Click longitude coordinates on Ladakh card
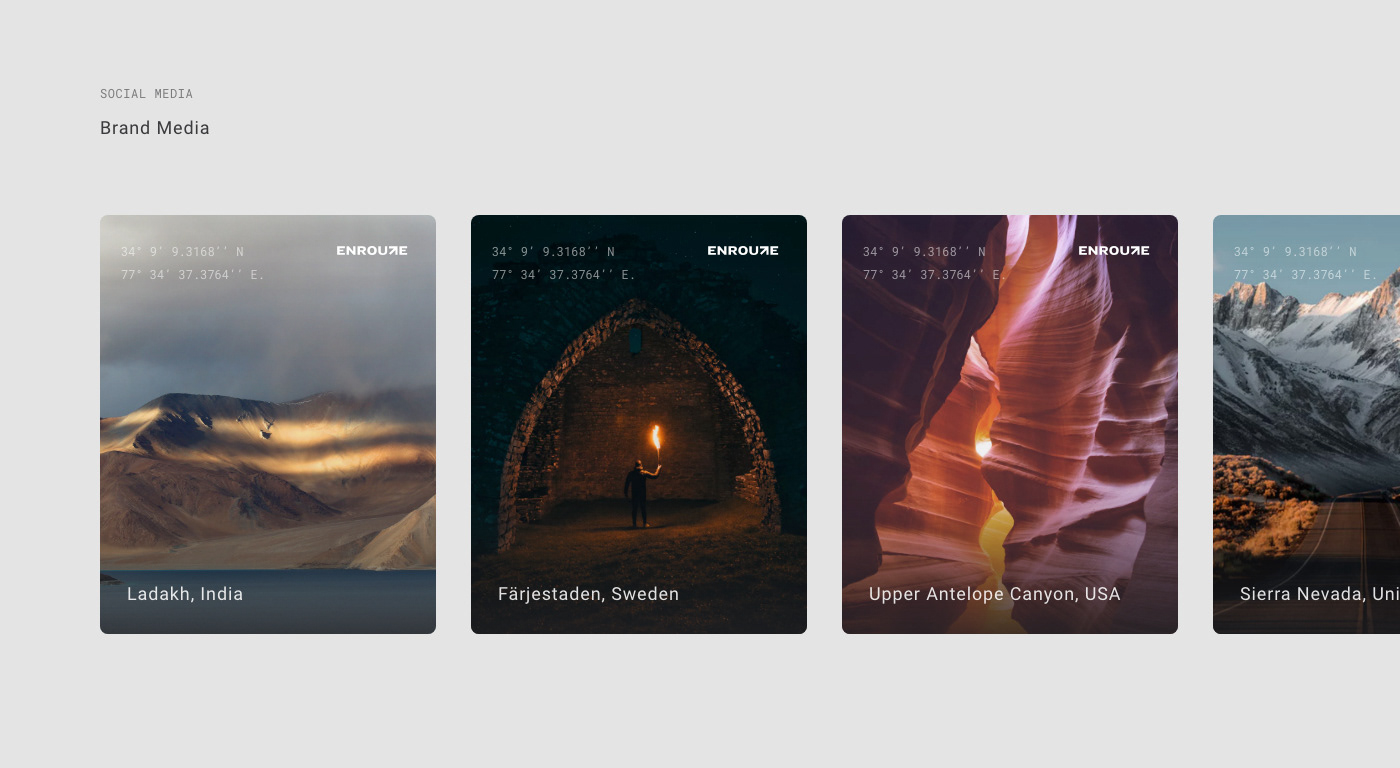 click(x=193, y=275)
